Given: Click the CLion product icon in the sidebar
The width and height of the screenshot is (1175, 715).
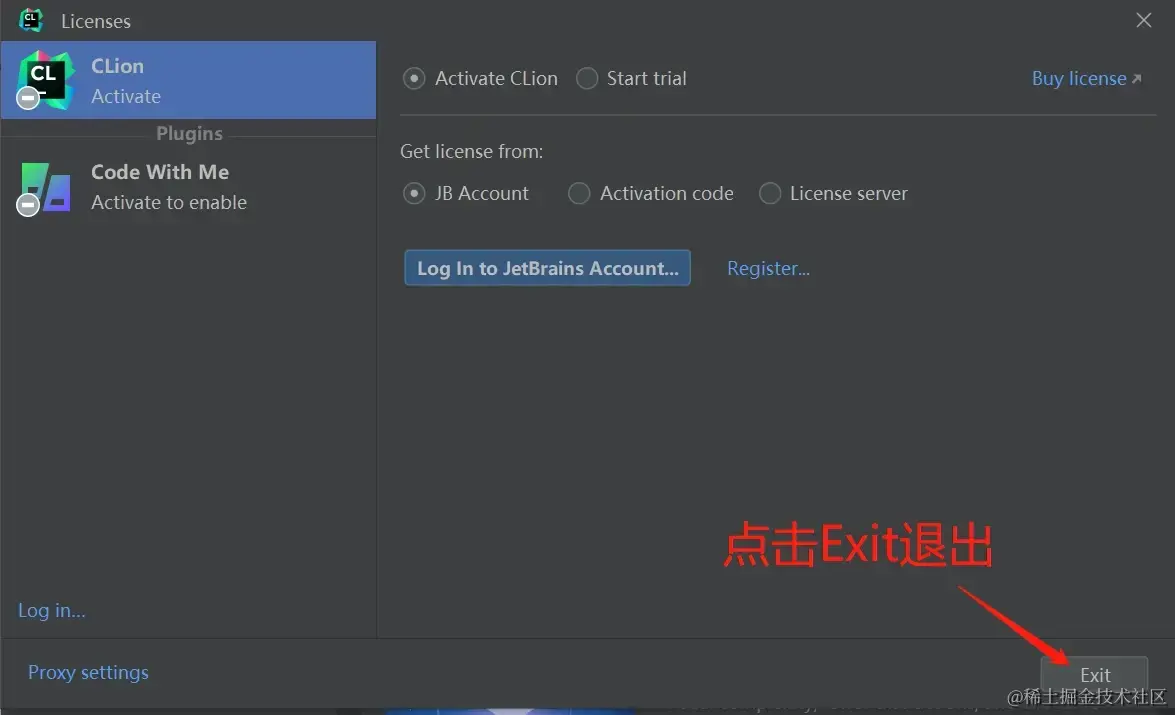Looking at the screenshot, I should tap(45, 79).
